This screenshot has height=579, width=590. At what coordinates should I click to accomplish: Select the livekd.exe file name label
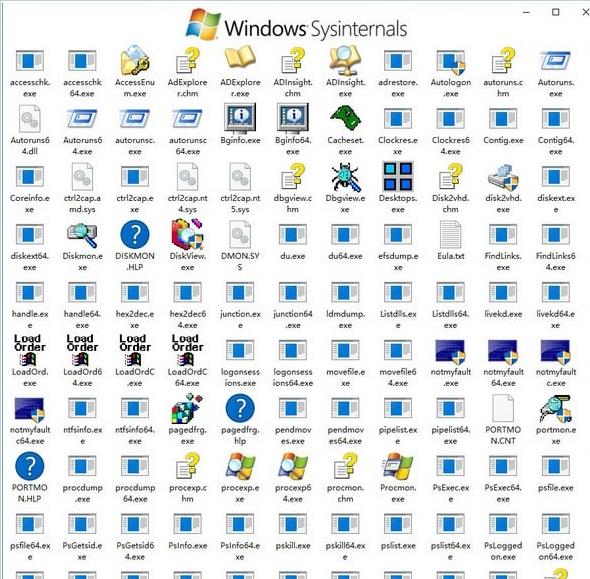coord(503,314)
